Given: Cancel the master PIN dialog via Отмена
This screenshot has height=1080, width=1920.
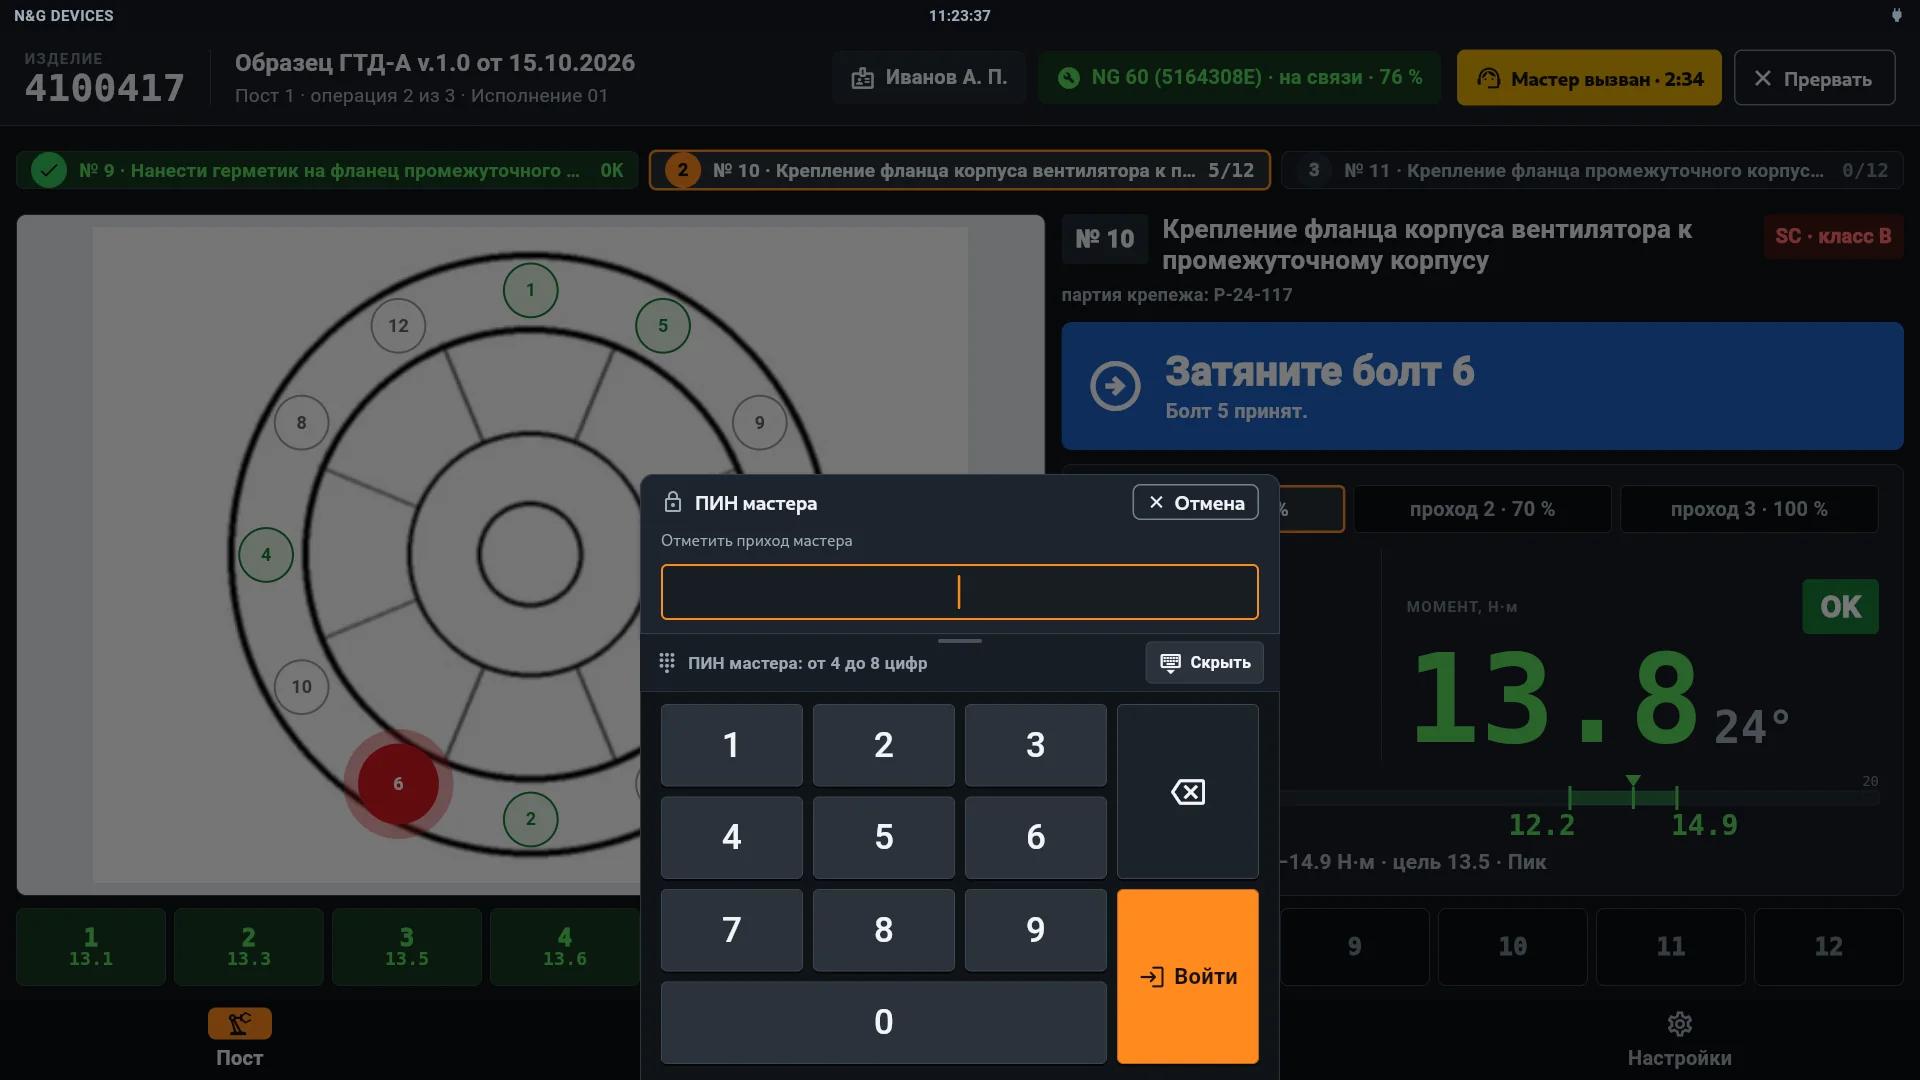Looking at the screenshot, I should point(1195,502).
